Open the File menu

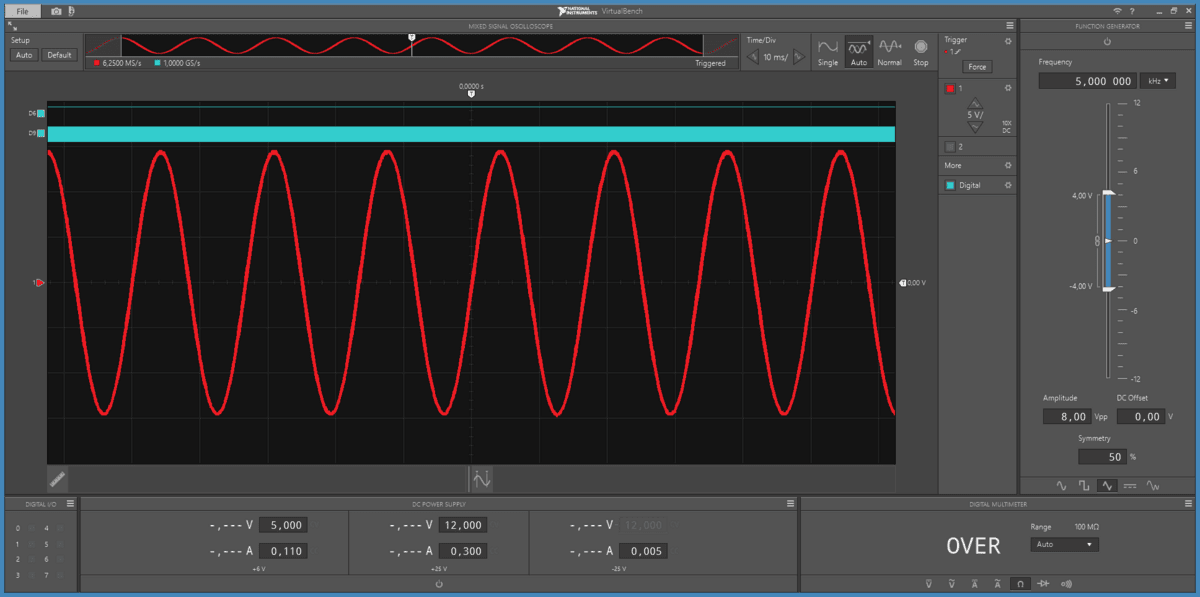(x=22, y=11)
